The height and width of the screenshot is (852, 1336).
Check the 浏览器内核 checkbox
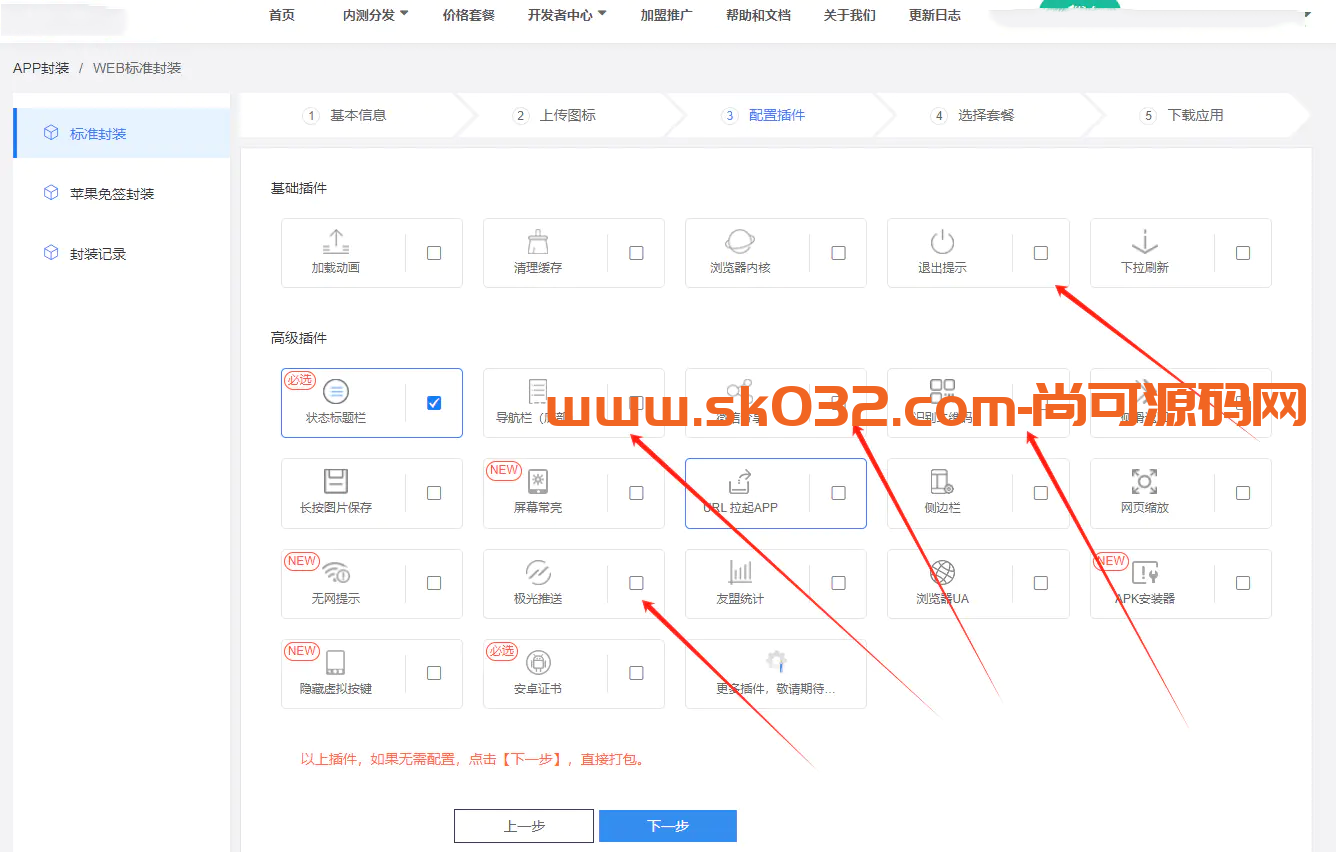[x=838, y=253]
